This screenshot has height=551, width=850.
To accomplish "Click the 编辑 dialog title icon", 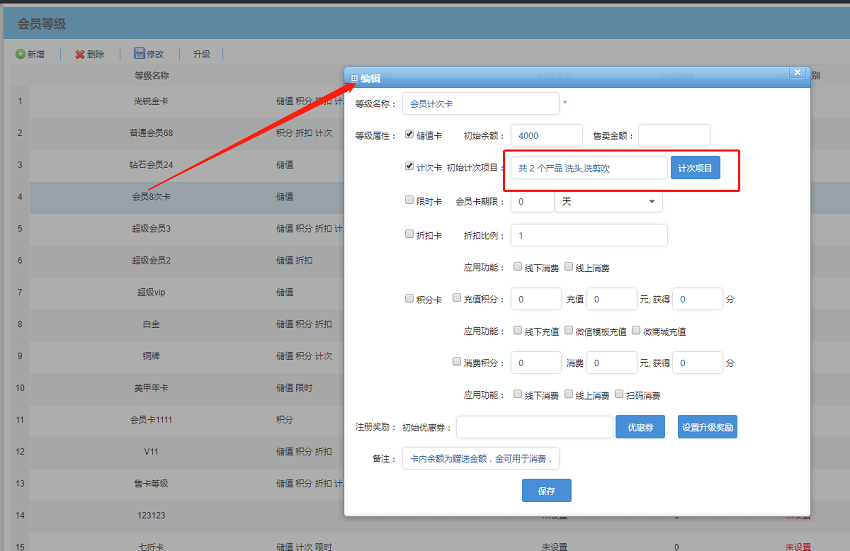I will tap(354, 79).
